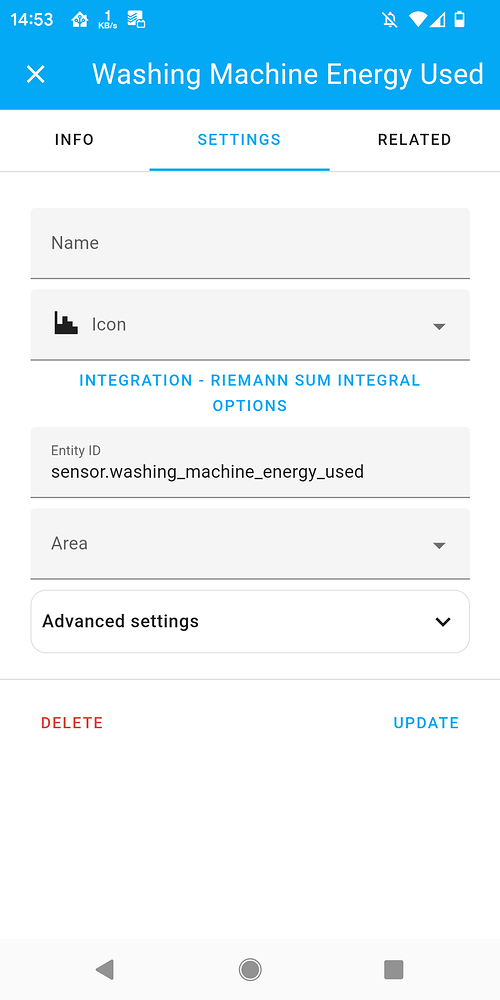The height and width of the screenshot is (1000, 500).
Task: Open the Icon picker dropdown arrow
Action: pyautogui.click(x=439, y=327)
